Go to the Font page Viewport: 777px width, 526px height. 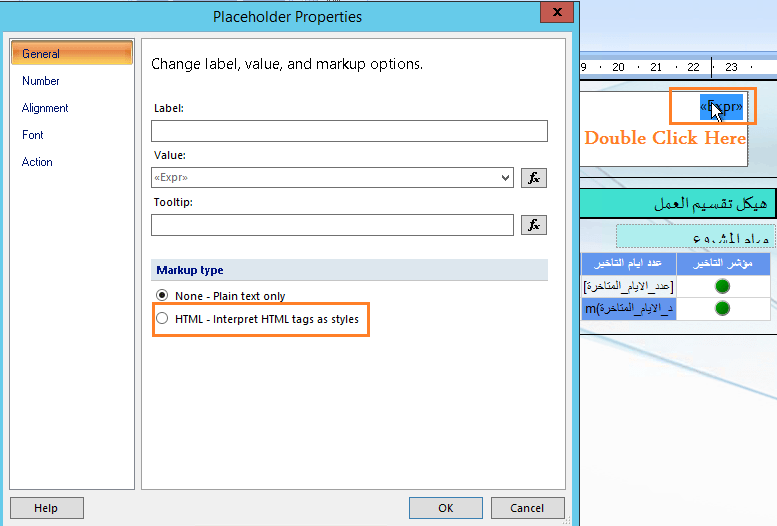coord(33,135)
